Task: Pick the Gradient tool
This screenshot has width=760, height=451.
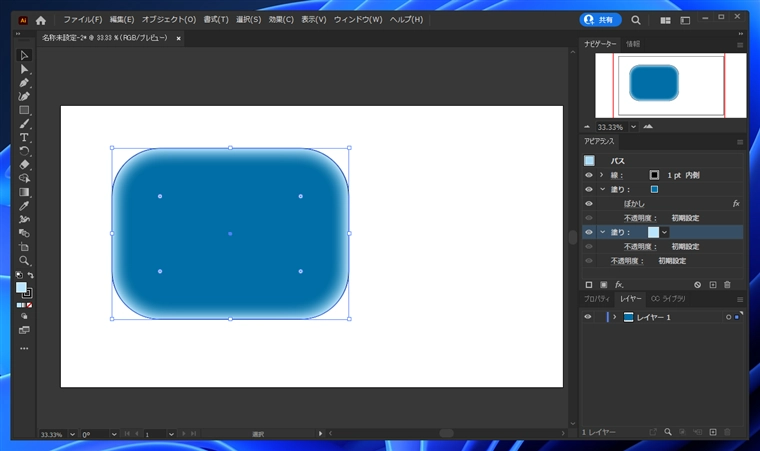Action: click(24, 192)
